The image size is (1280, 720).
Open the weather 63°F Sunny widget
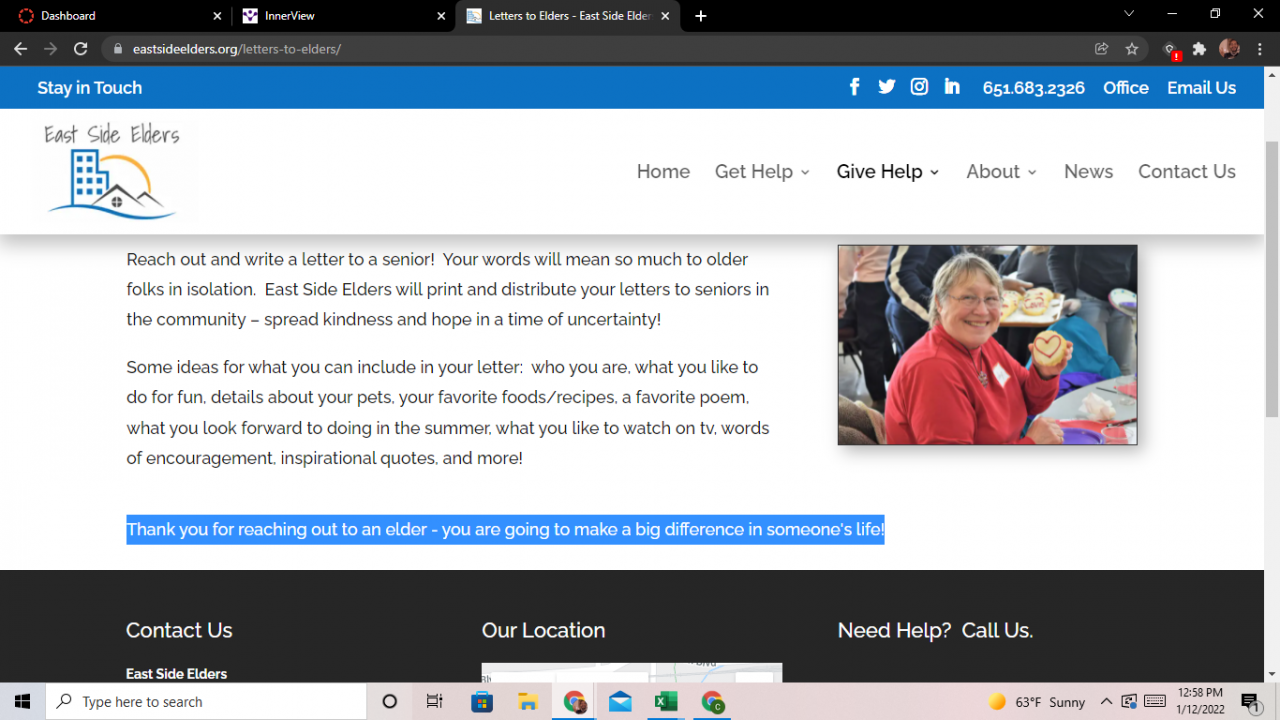click(1037, 701)
